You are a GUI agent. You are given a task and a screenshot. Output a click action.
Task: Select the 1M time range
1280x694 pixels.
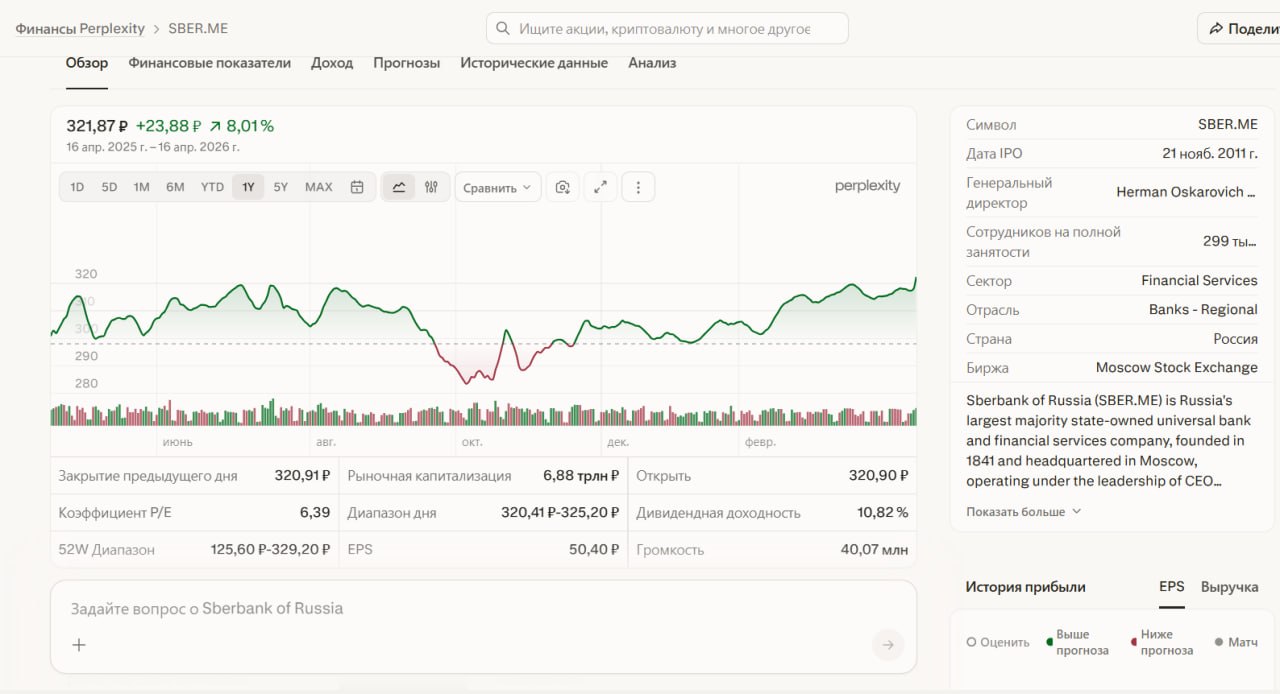point(141,187)
